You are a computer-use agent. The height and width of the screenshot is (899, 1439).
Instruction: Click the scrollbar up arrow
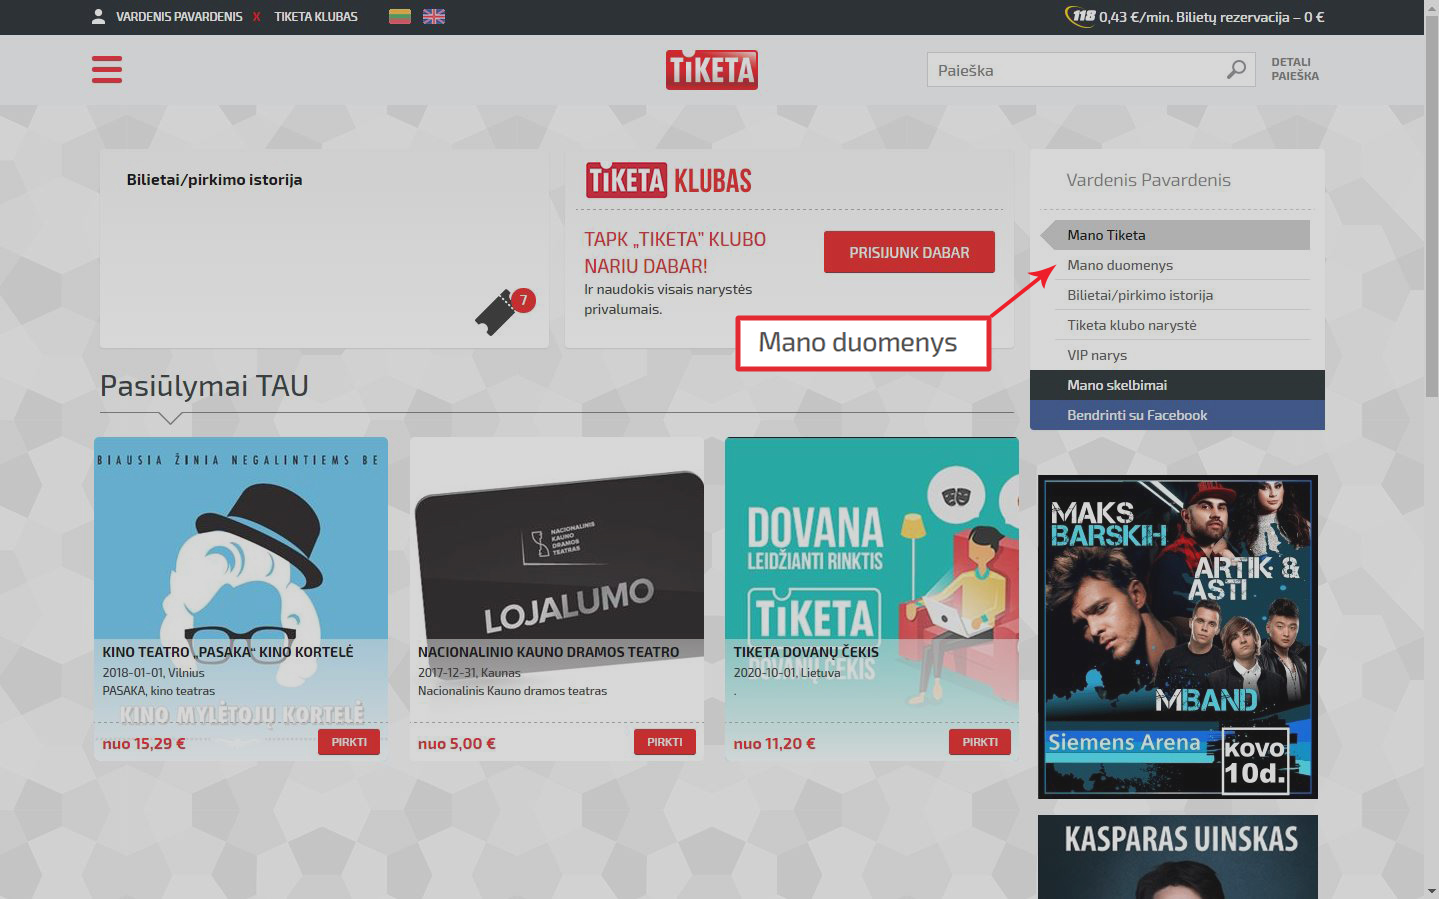click(1431, 8)
